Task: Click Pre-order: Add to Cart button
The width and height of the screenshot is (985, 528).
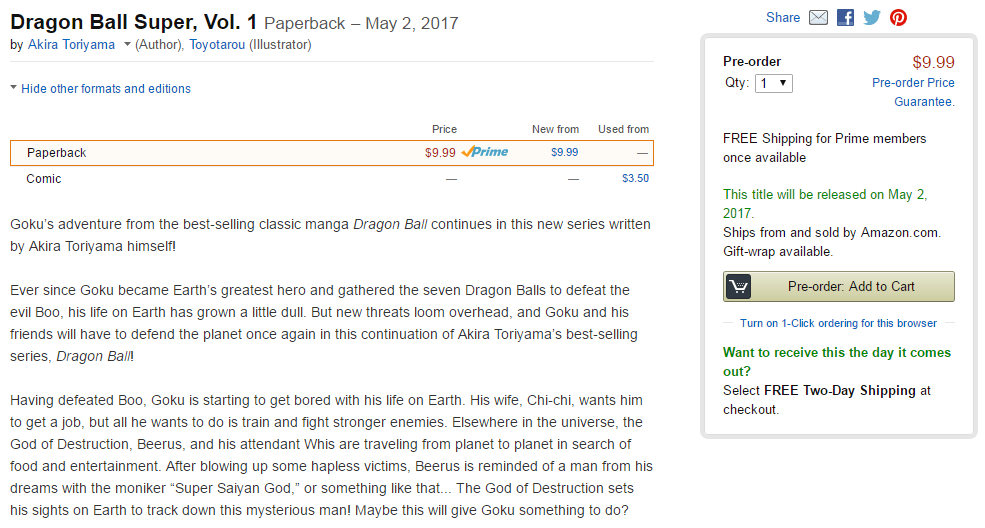Action: pos(839,286)
